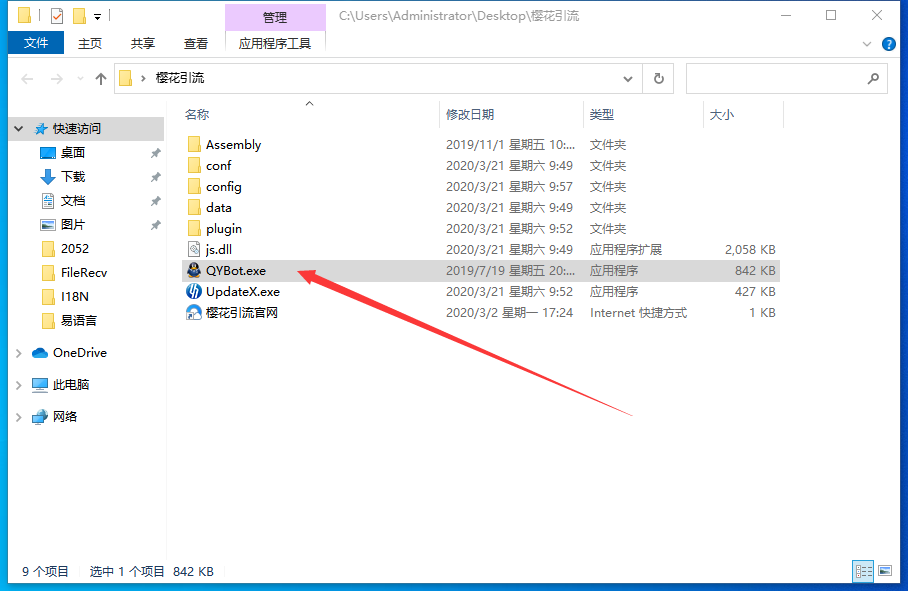Image resolution: width=908 pixels, height=591 pixels.
Task: Click the Back navigation arrow
Action: coord(27,79)
